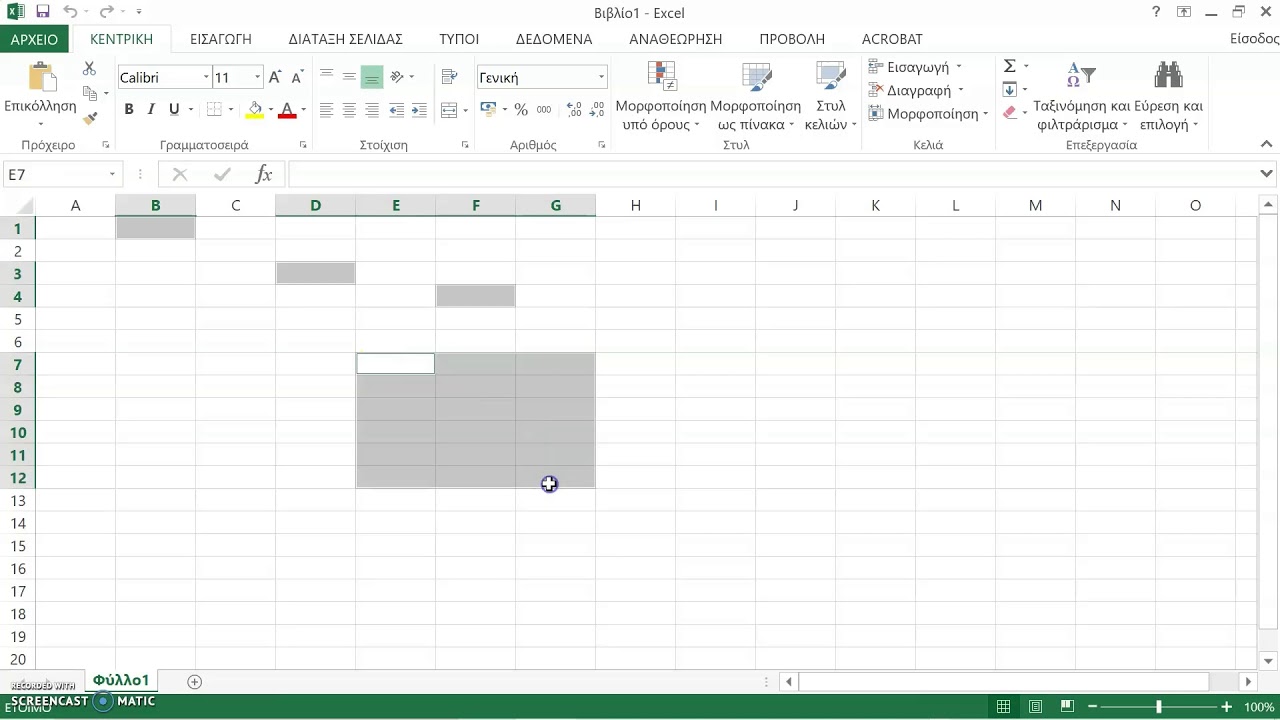The image size is (1280, 720).
Task: Switch to the ΔΙΑΤΑΞΗ ΣΕΛΙΔΑΣ tab
Action: pyautogui.click(x=345, y=39)
